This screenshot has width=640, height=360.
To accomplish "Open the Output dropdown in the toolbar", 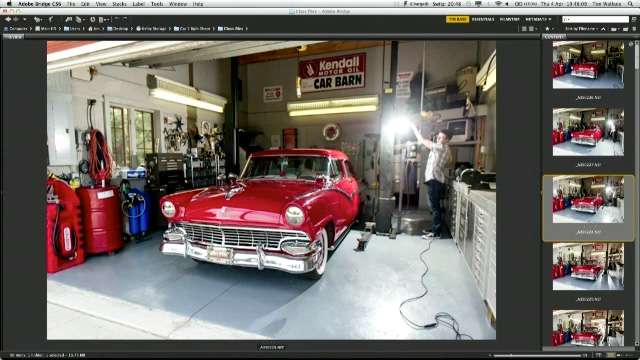I will tap(104, 19).
